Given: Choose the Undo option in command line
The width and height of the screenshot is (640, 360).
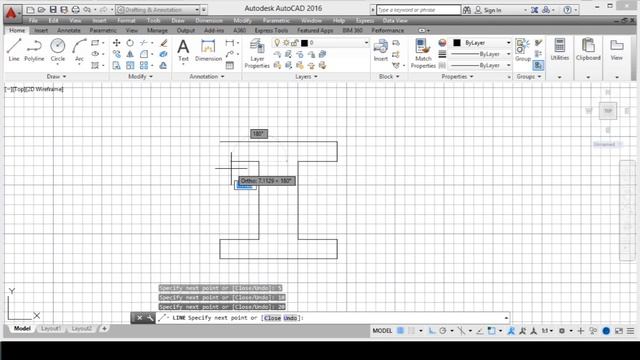Looking at the screenshot, I should click(x=290, y=318).
